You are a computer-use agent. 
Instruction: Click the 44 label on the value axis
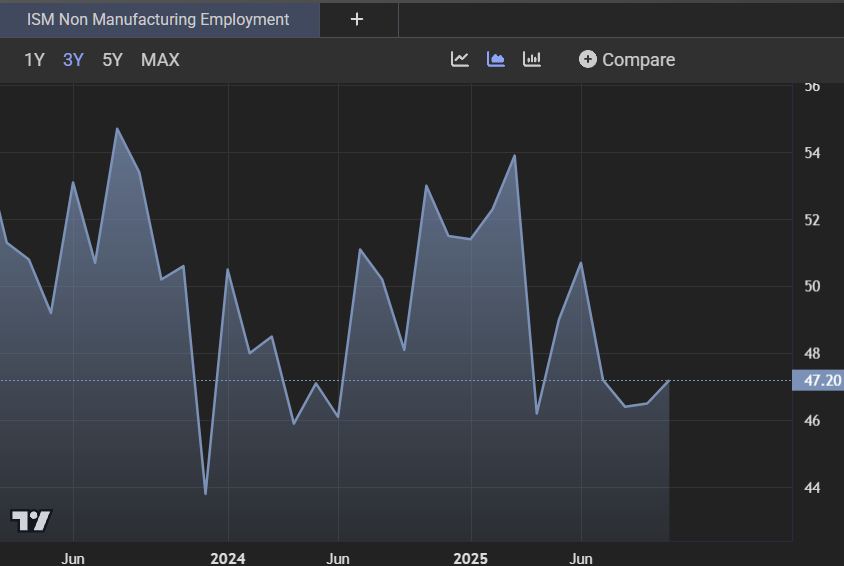(812, 488)
